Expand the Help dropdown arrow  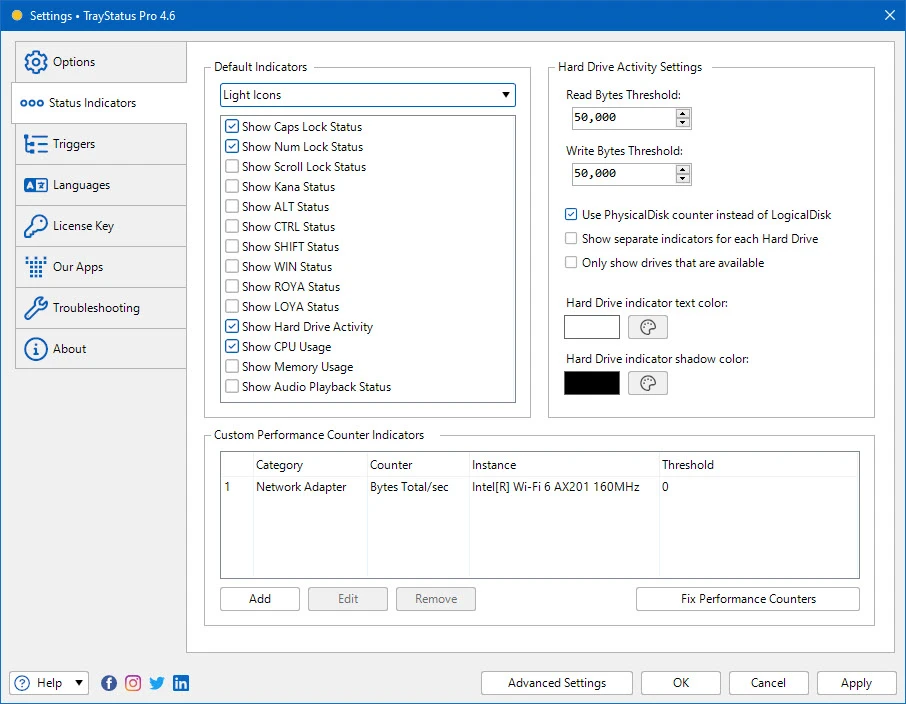(79, 683)
